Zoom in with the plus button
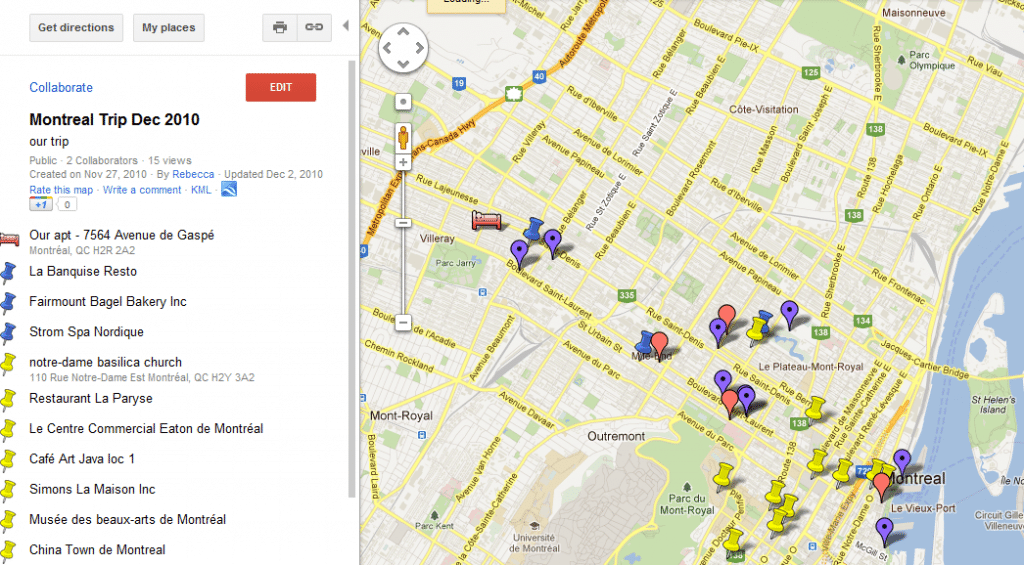The image size is (1024, 565). 403,163
